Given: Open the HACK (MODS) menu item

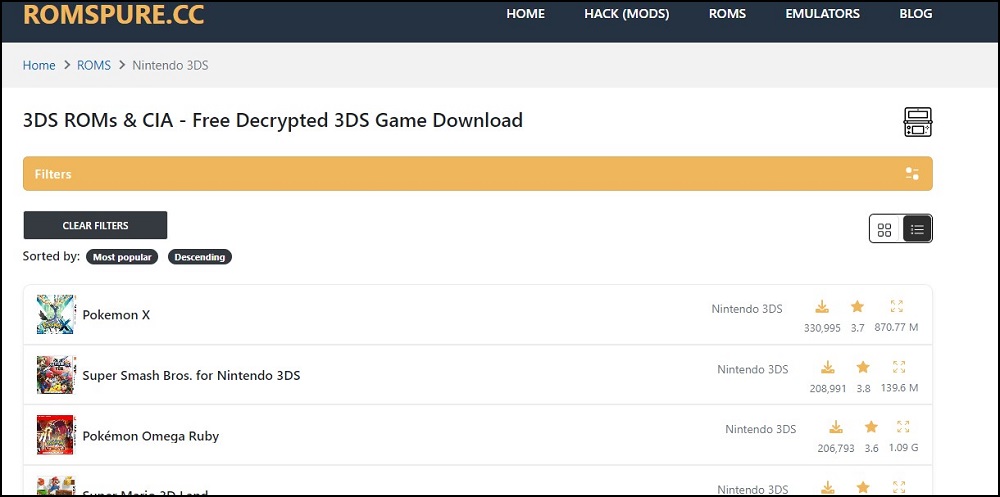Looking at the screenshot, I should click(x=627, y=13).
